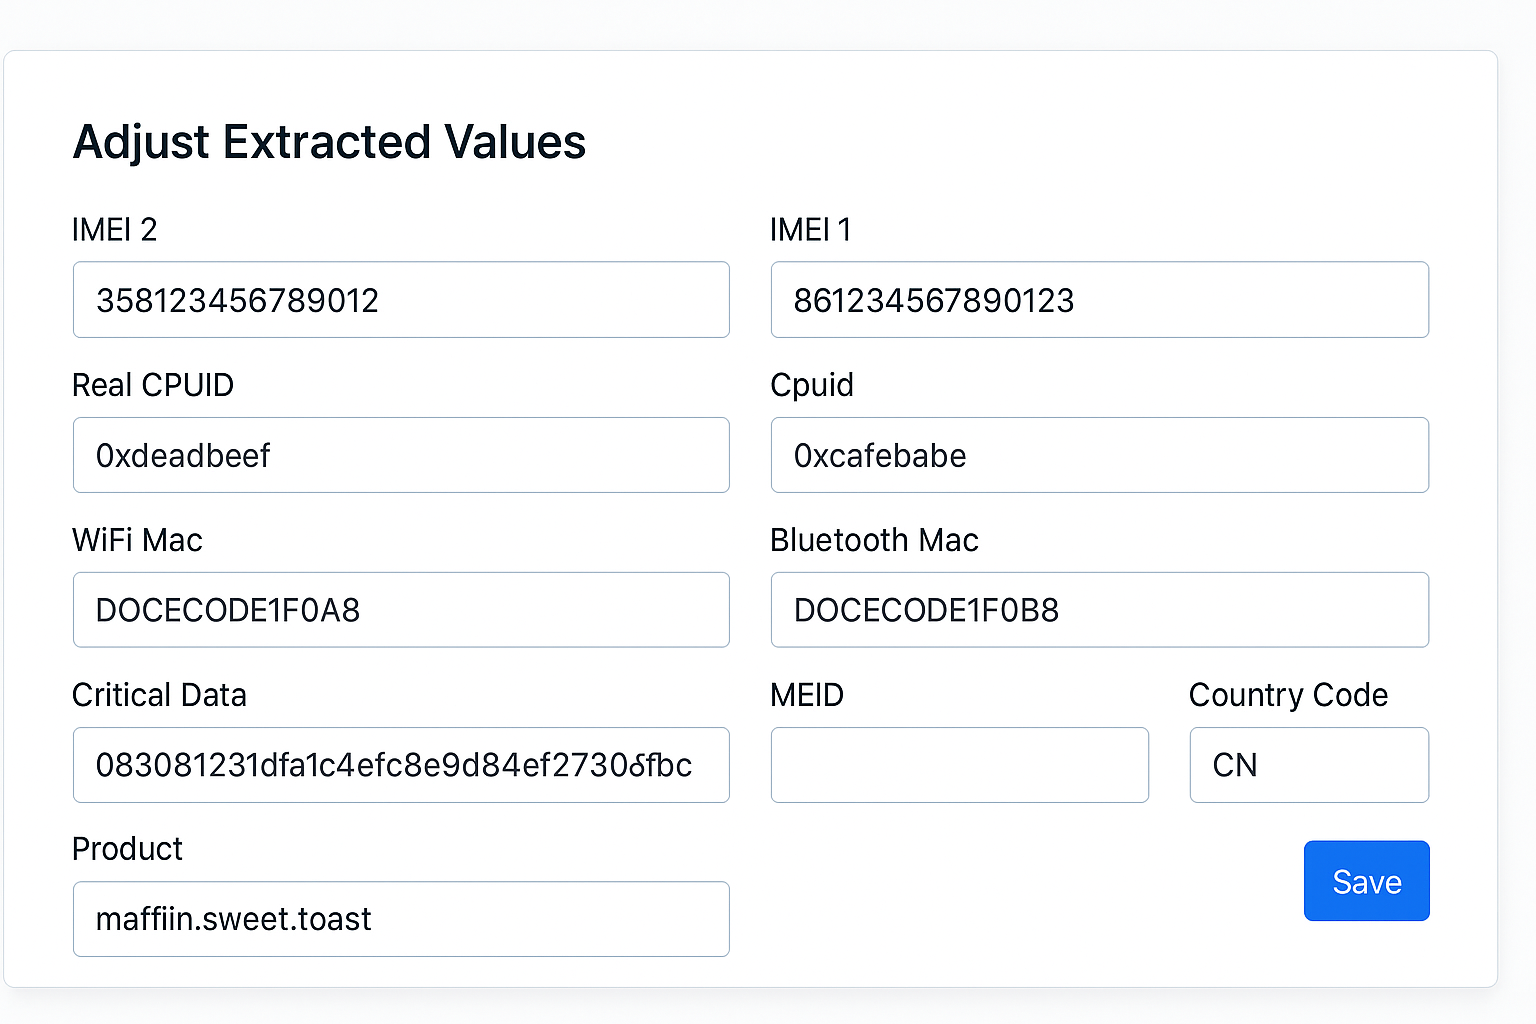
Task: Focus the empty MEID input box
Action: click(960, 765)
